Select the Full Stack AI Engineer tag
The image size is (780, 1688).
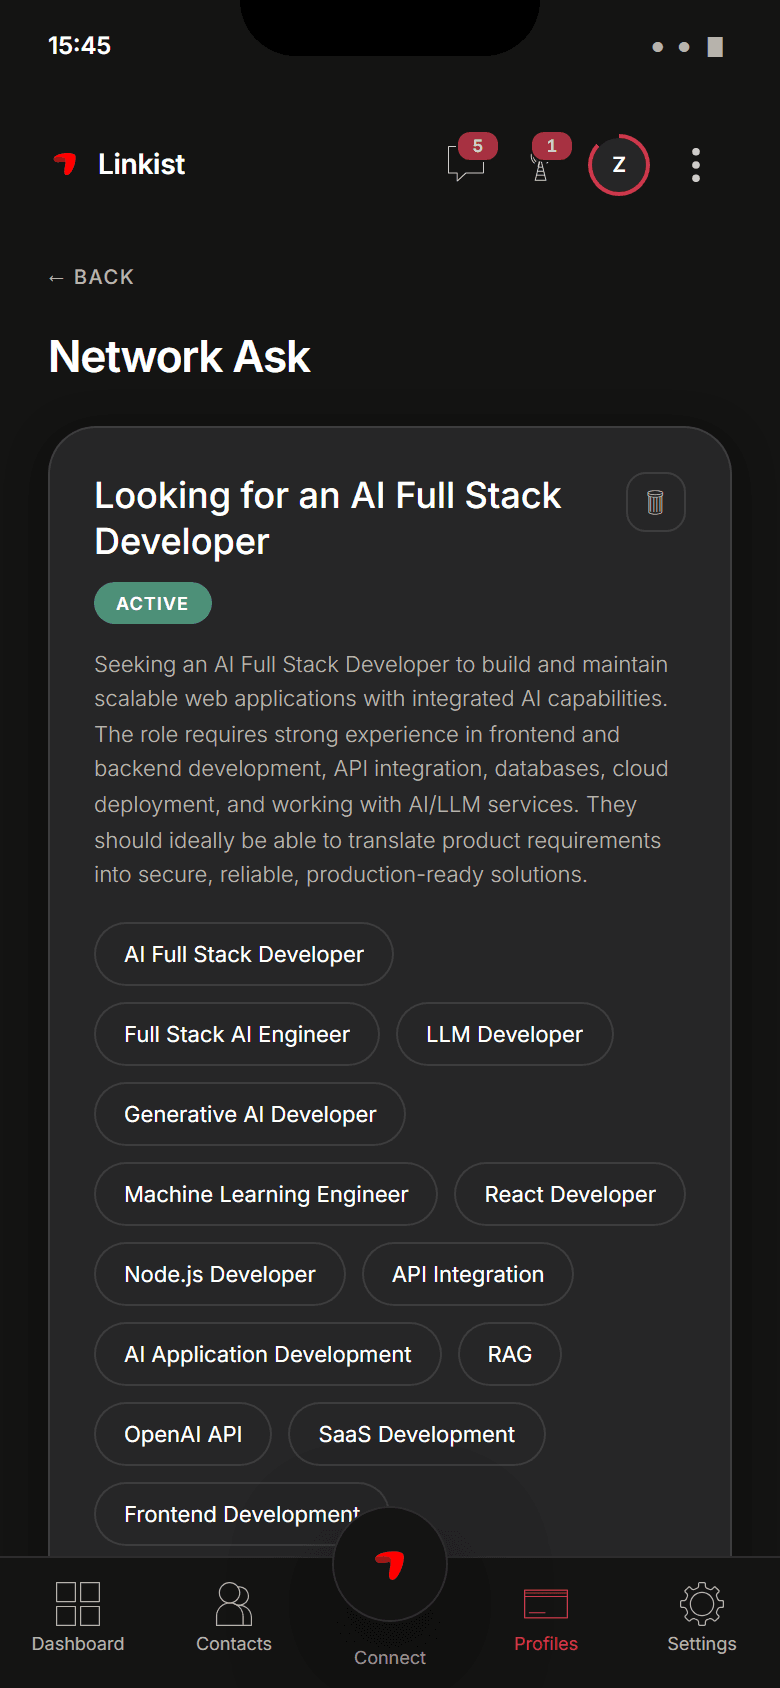click(x=237, y=1034)
